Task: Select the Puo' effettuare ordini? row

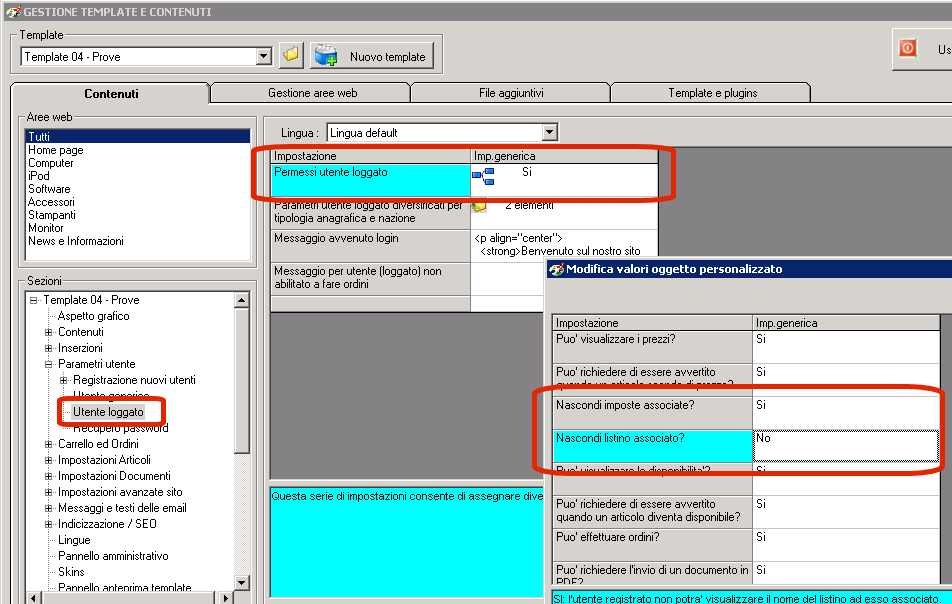Action: coord(653,545)
